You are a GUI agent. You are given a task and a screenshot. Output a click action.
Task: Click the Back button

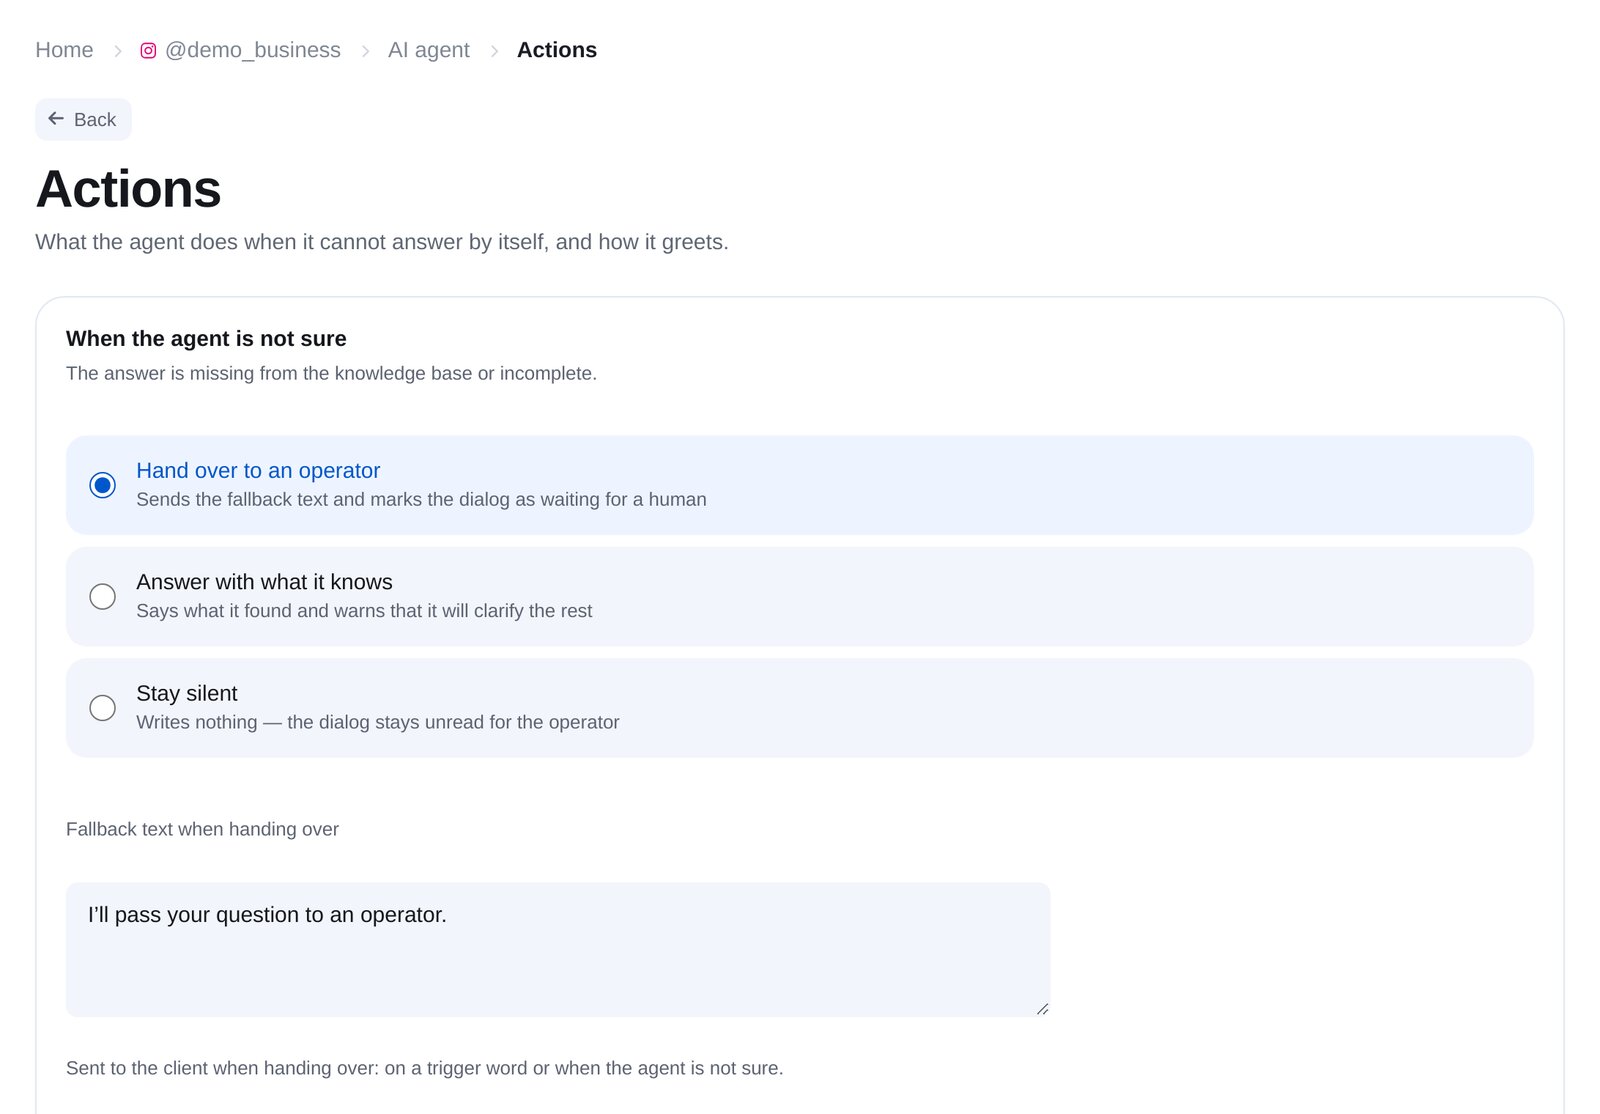click(x=83, y=119)
